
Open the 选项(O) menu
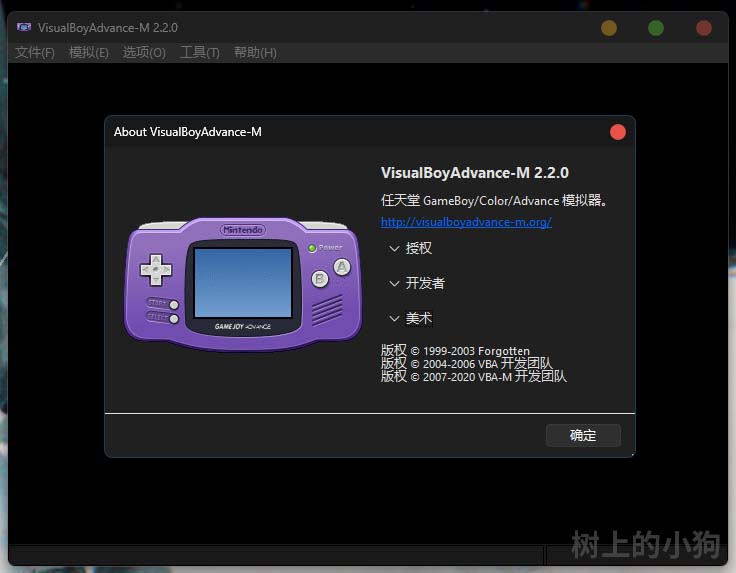coord(144,52)
